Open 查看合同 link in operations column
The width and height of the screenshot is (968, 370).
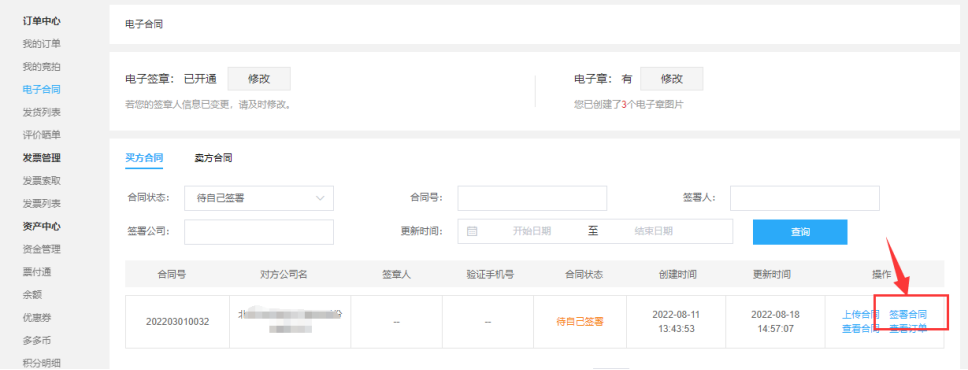point(861,329)
